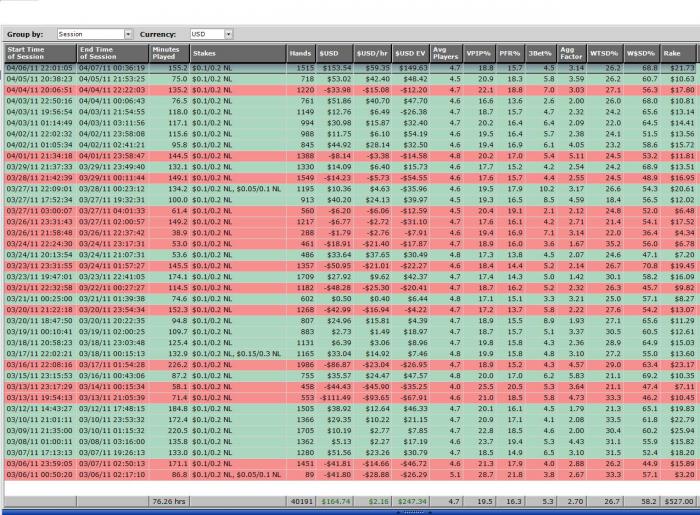Click the $USD EV column header
Screen dimensions: 700x515
[x=410, y=53]
